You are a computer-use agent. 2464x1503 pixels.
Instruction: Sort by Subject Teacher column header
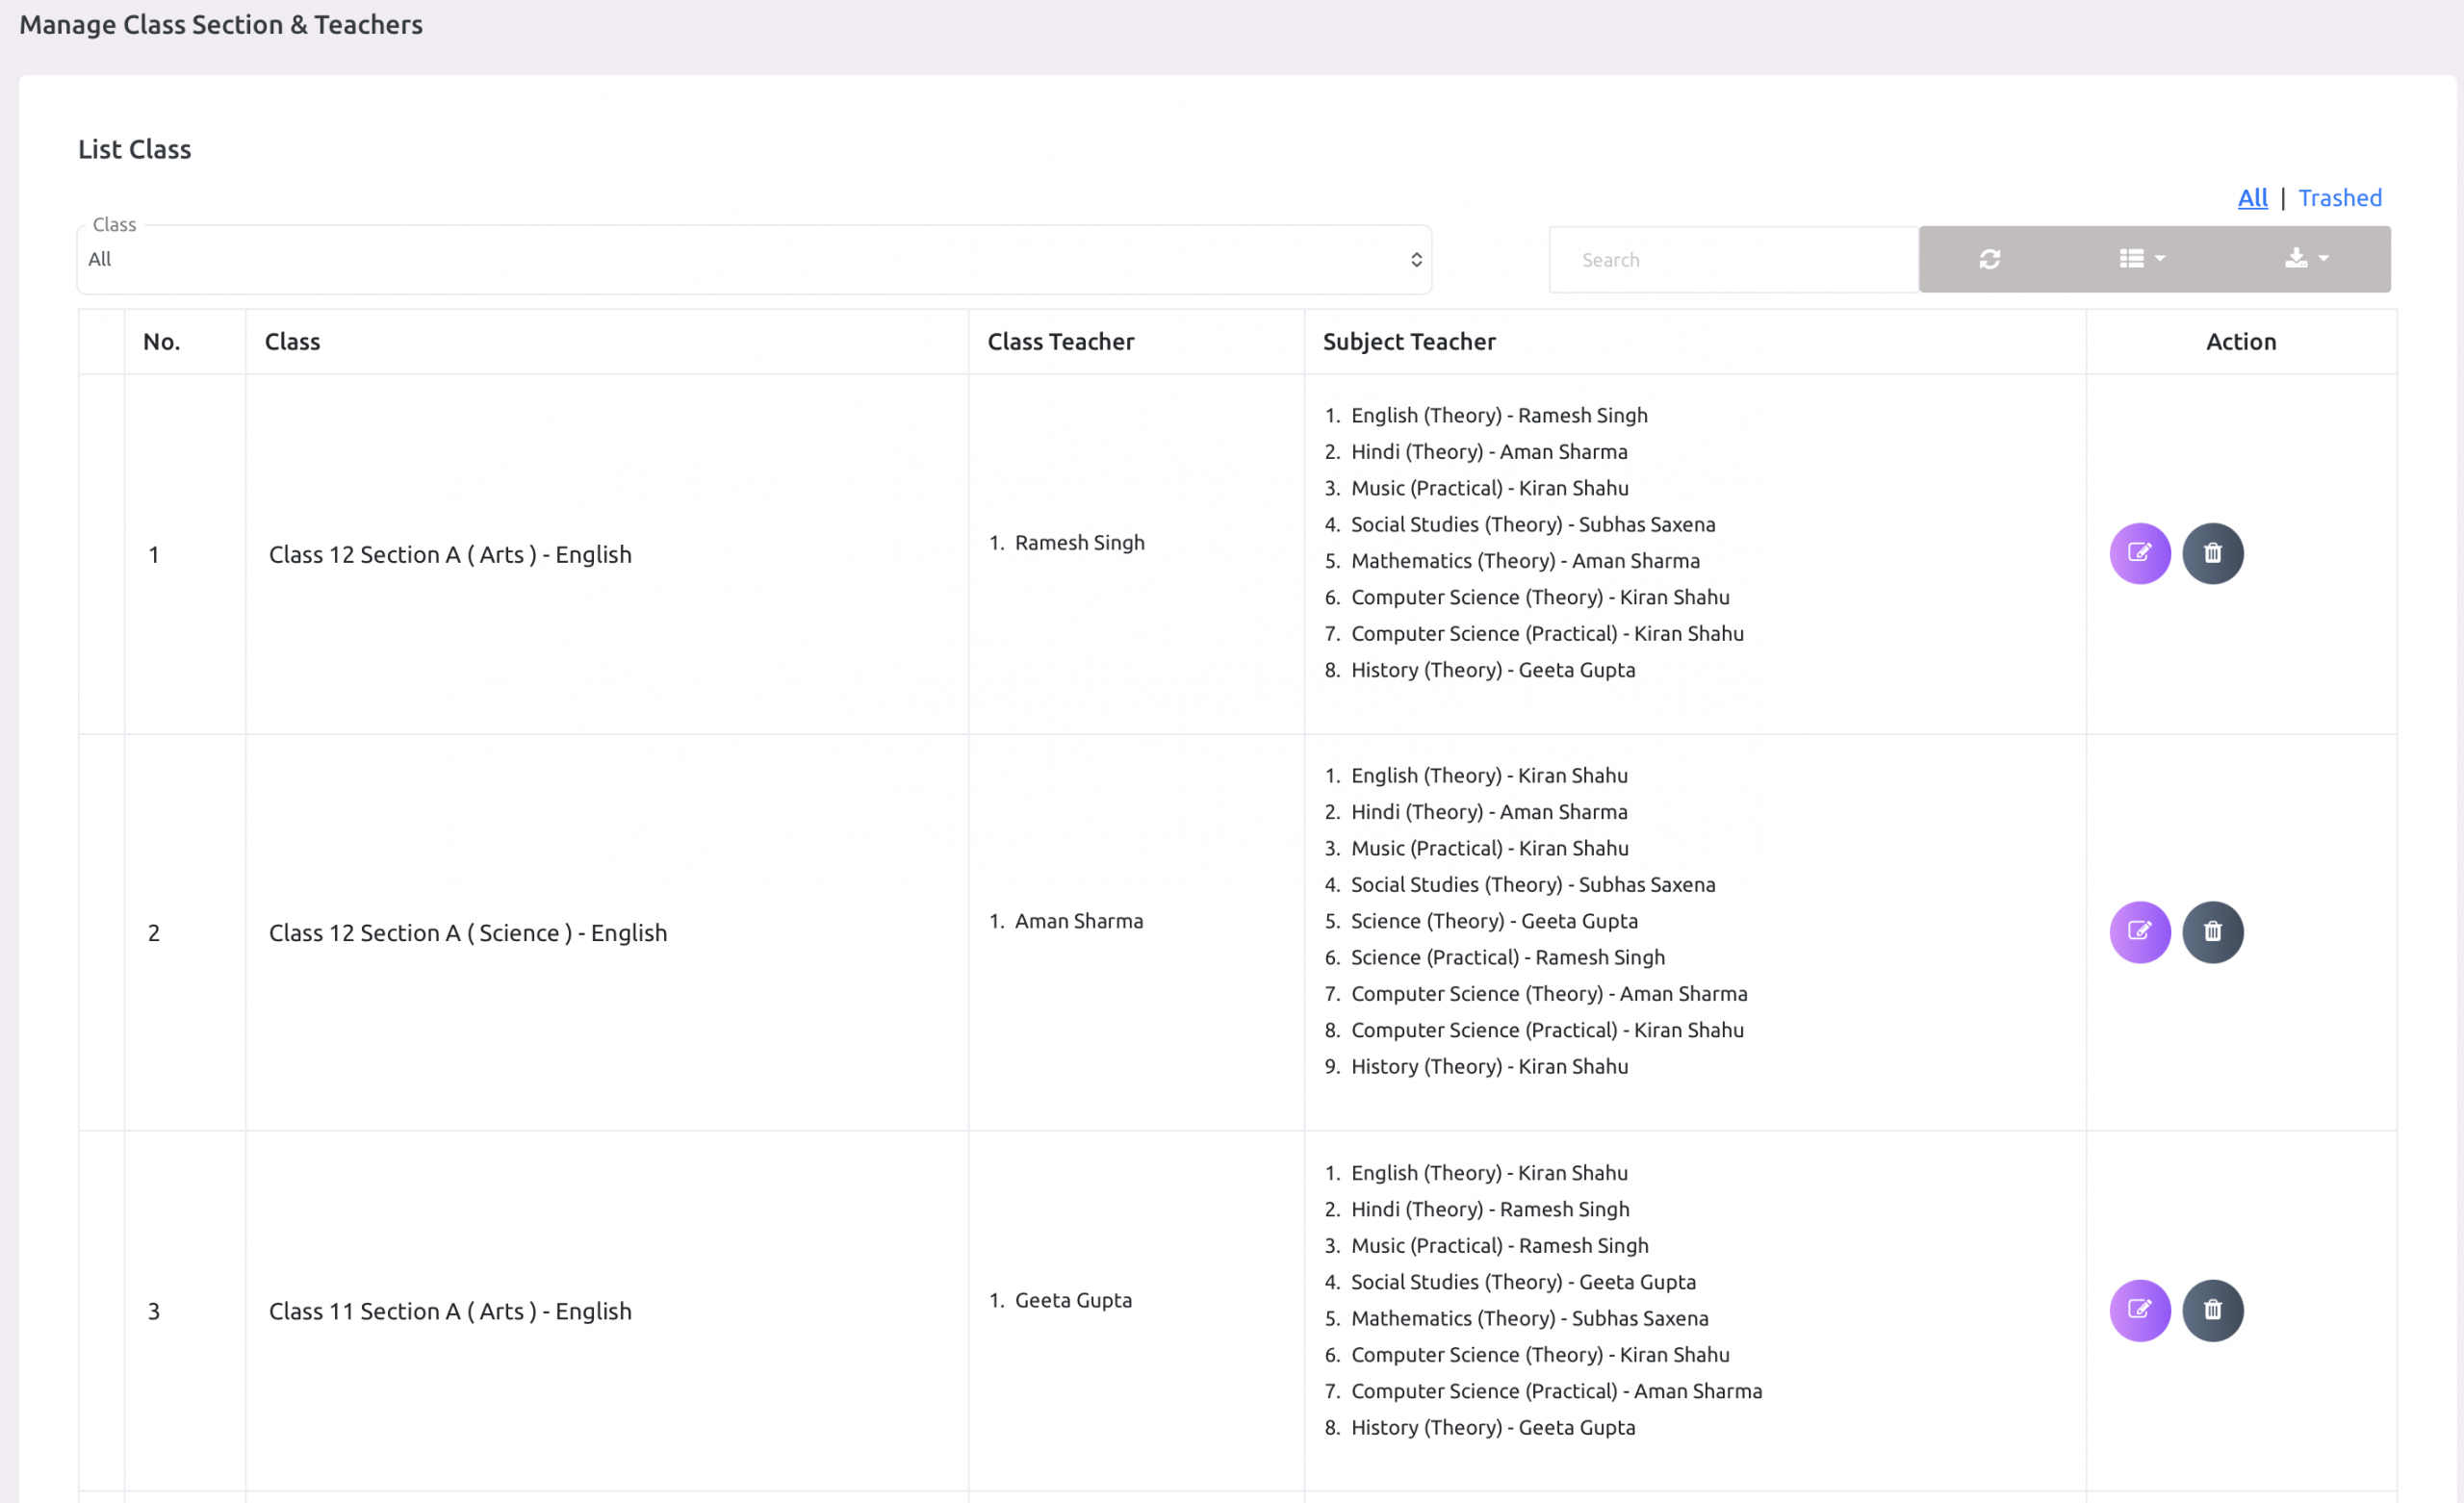(x=1408, y=342)
